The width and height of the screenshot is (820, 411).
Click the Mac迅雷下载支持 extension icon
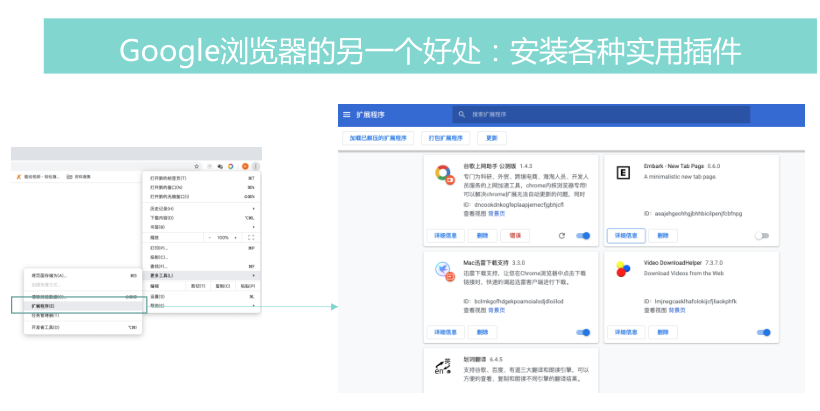(444, 269)
